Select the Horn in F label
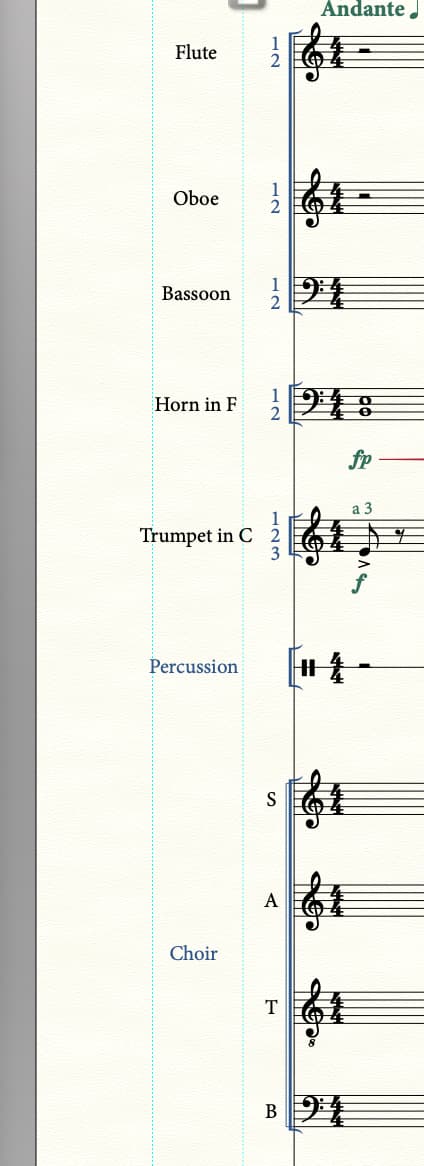Screen dimensions: 424x1166 pyautogui.click(x=196, y=405)
